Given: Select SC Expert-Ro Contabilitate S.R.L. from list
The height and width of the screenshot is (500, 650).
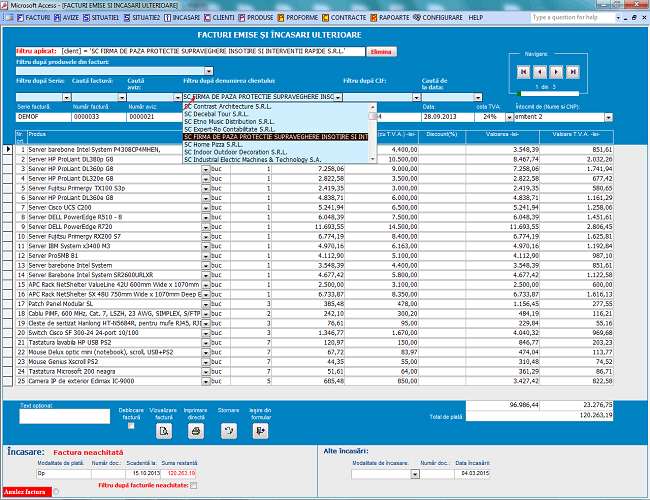Looking at the screenshot, I should coord(276,129).
